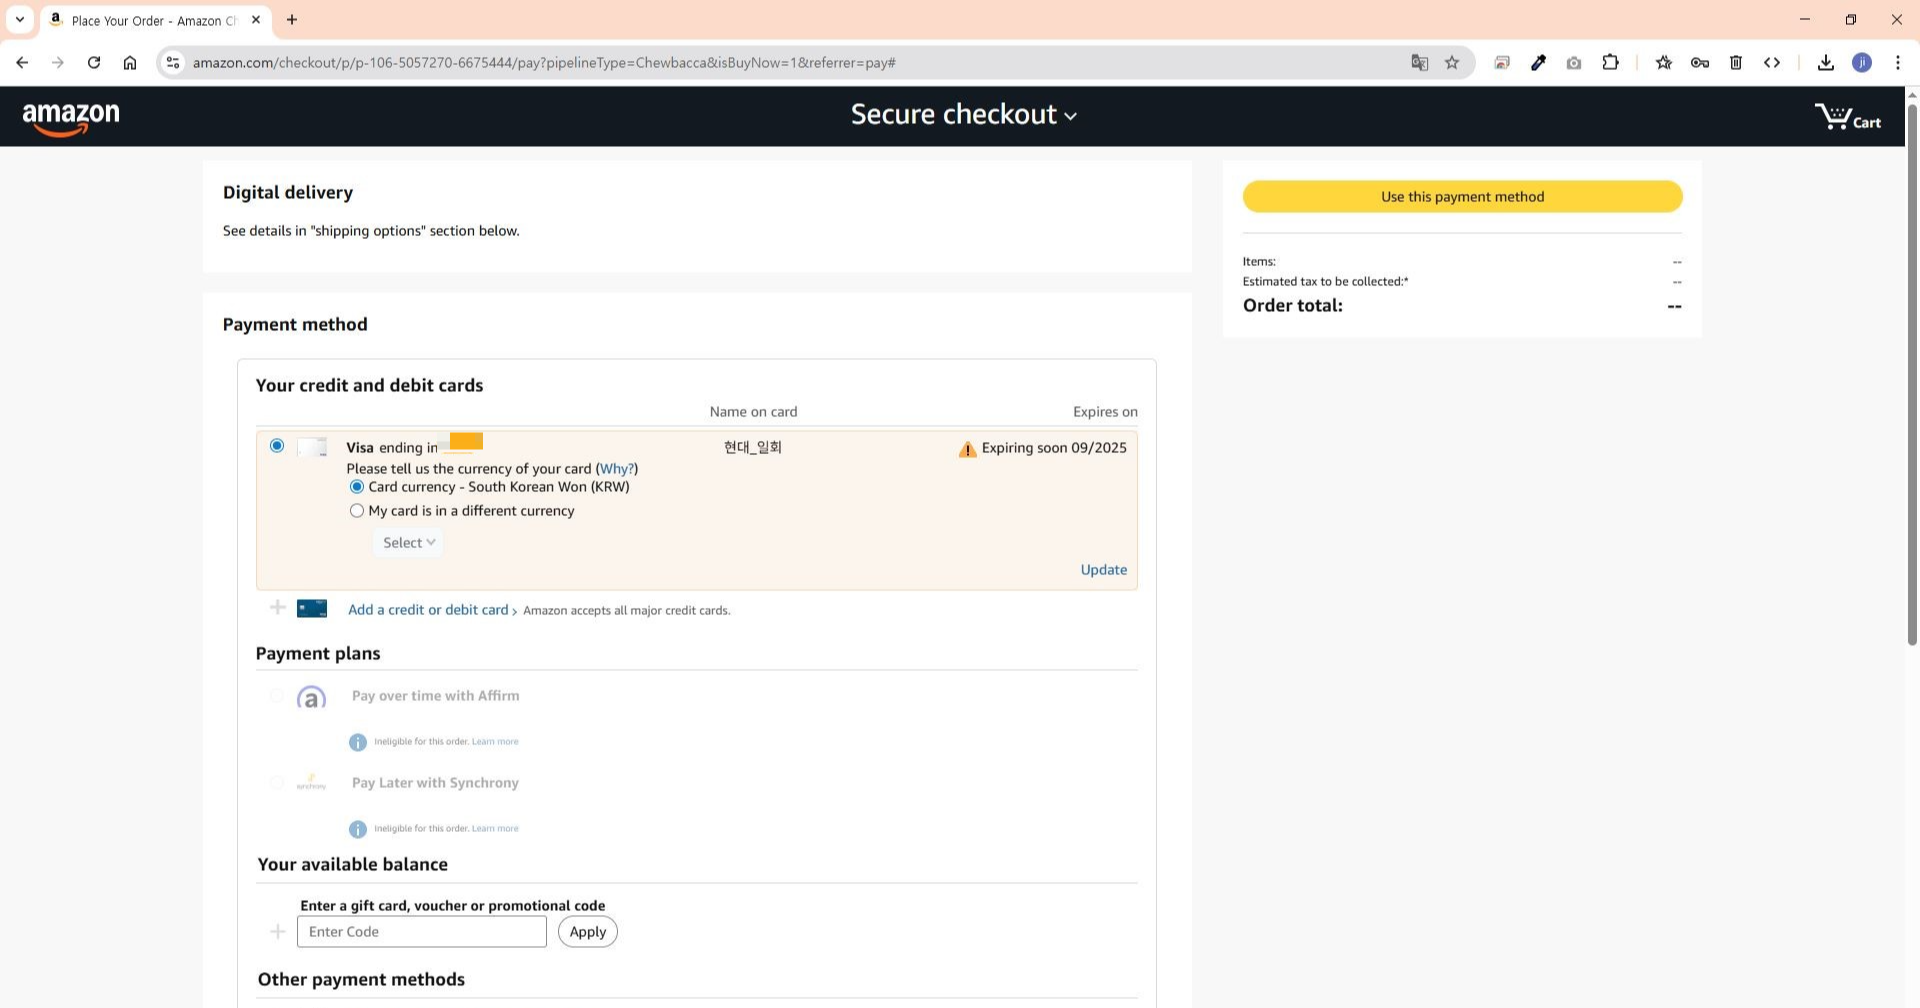1920x1008 pixels.
Task: Click the code brackets extension icon
Action: click(1772, 62)
